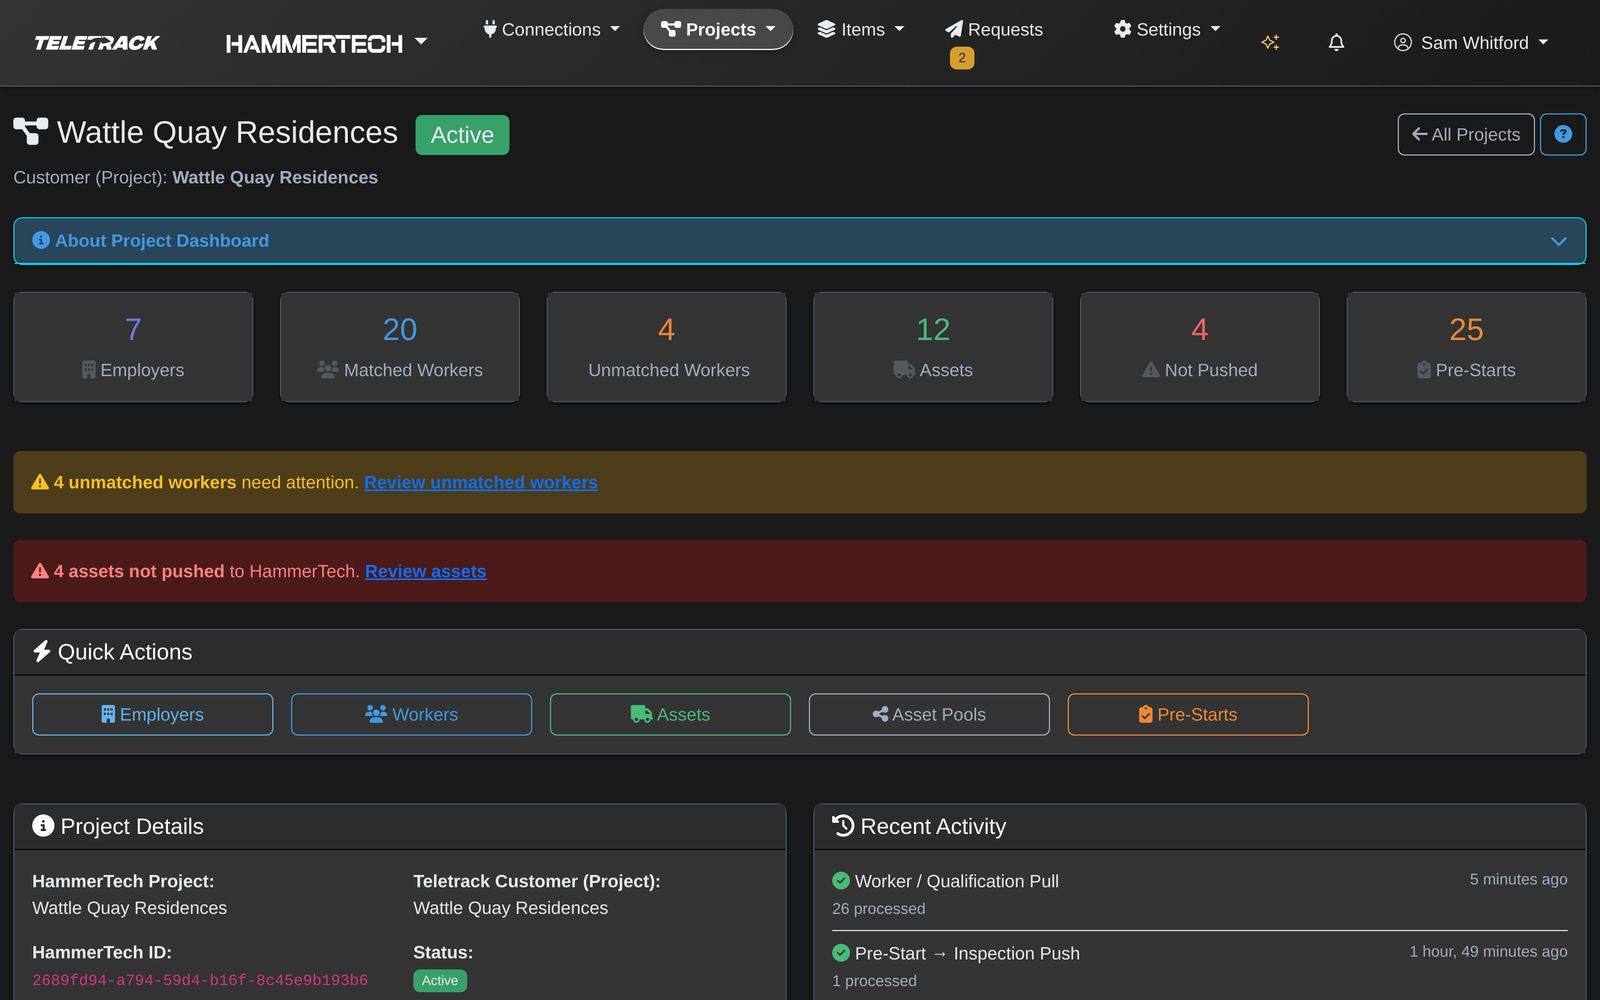Click the green check beside Pre-Start Inspection Push
The width and height of the screenshot is (1600, 1000).
[x=841, y=953]
